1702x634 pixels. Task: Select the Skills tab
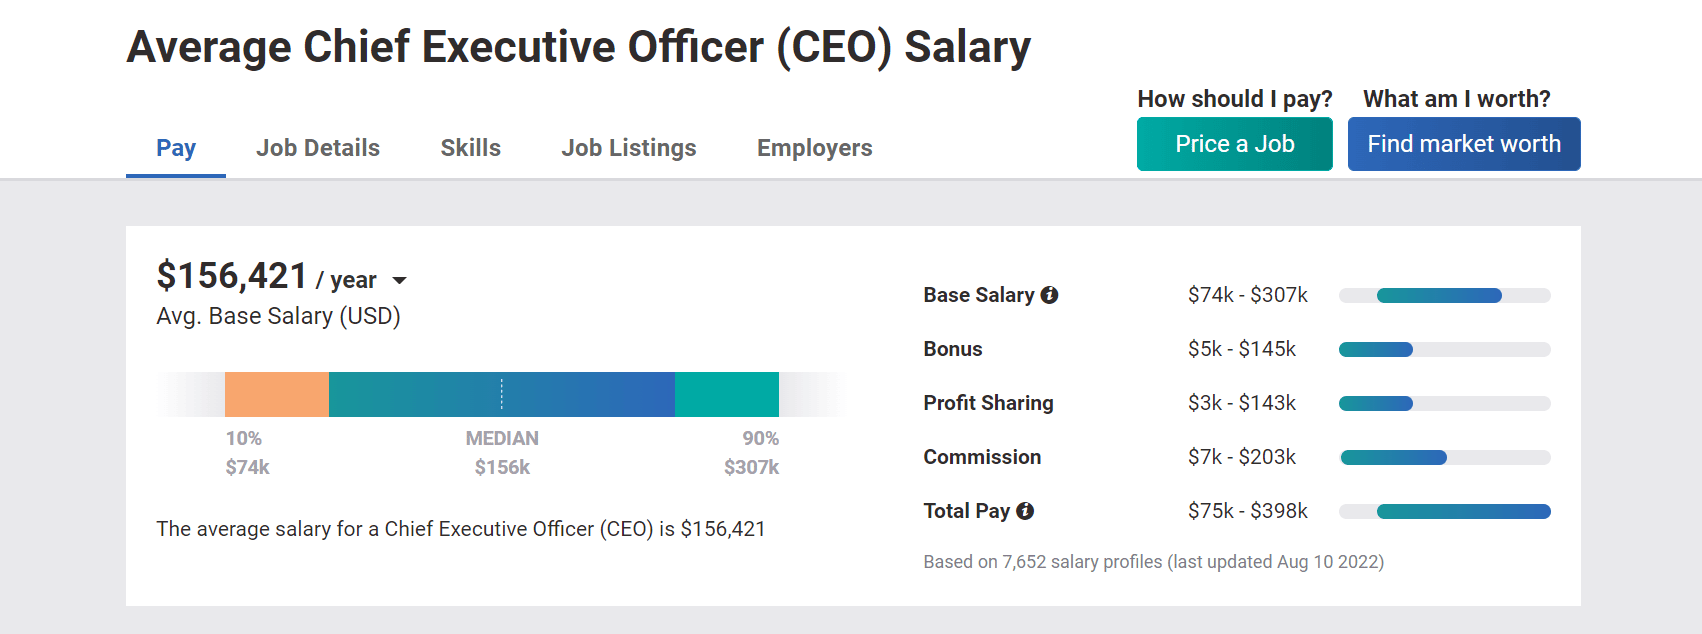[470, 148]
